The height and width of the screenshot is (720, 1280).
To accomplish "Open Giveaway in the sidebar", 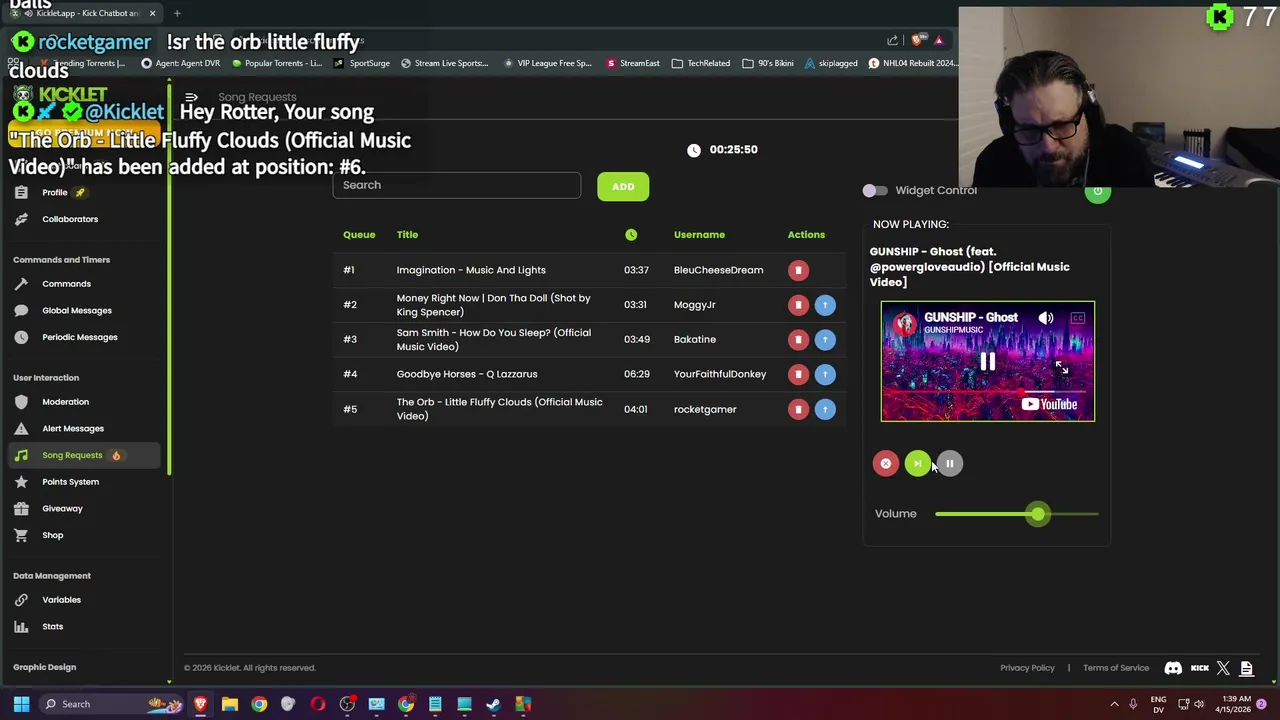I will tap(62, 509).
